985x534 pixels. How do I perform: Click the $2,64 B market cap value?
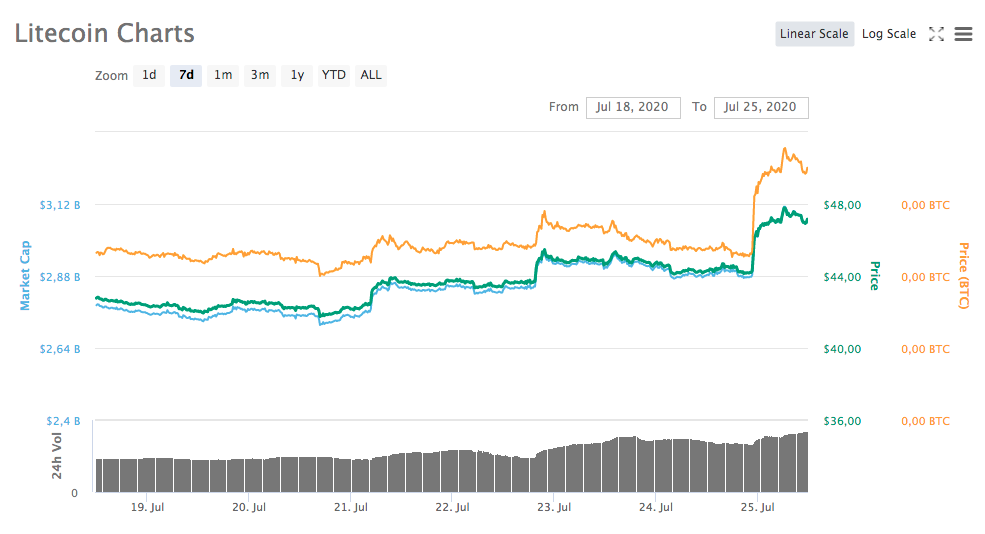[60, 349]
